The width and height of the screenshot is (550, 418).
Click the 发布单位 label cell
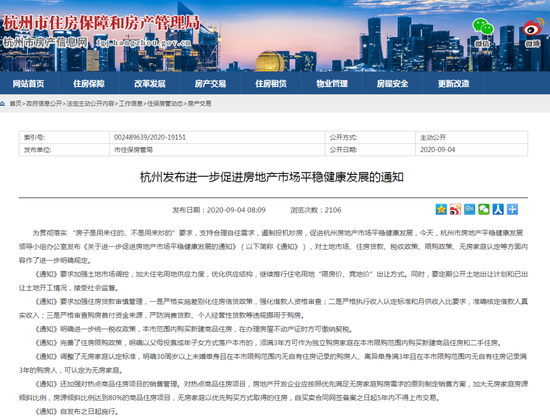click(64, 150)
